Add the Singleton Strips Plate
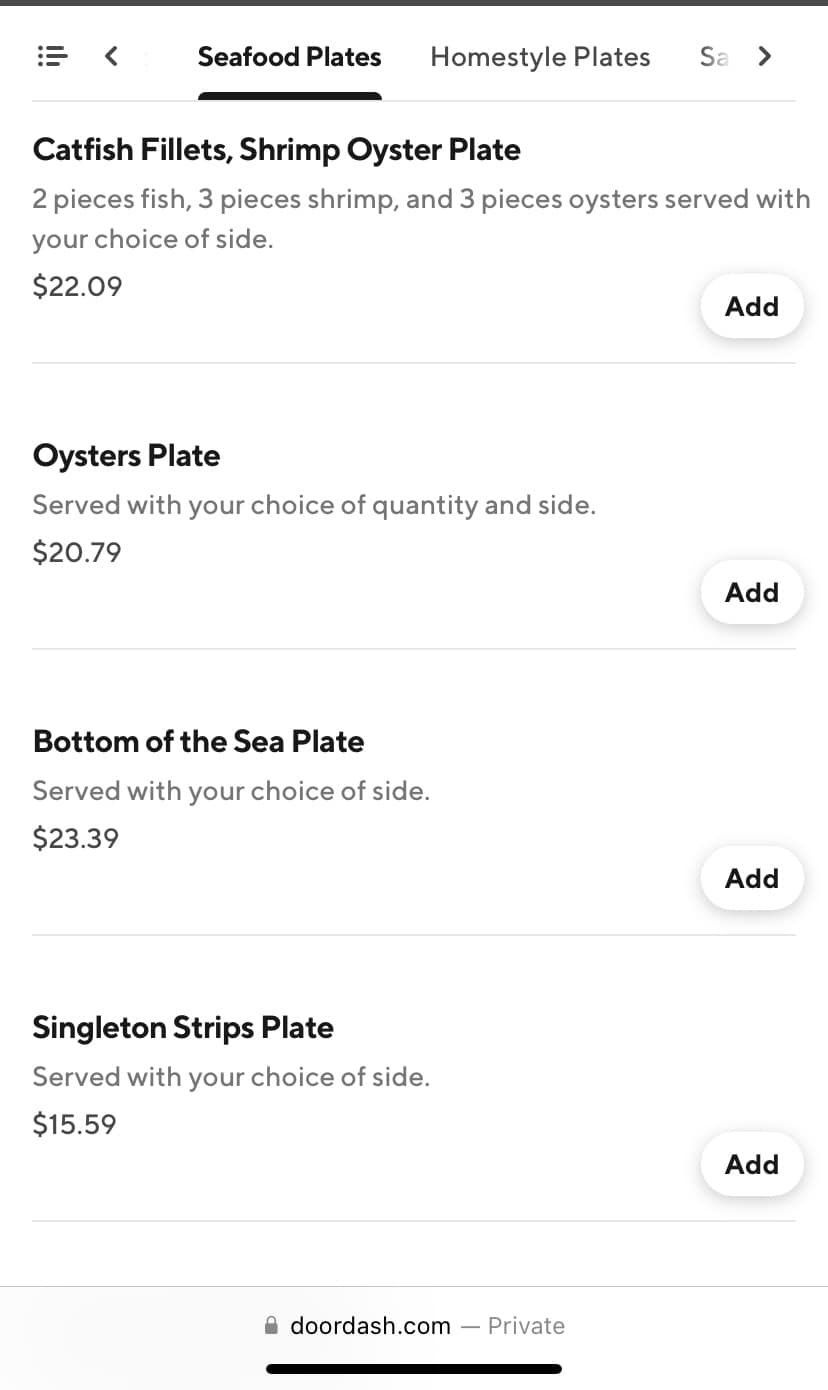Viewport: 828px width, 1390px height. coord(751,1164)
